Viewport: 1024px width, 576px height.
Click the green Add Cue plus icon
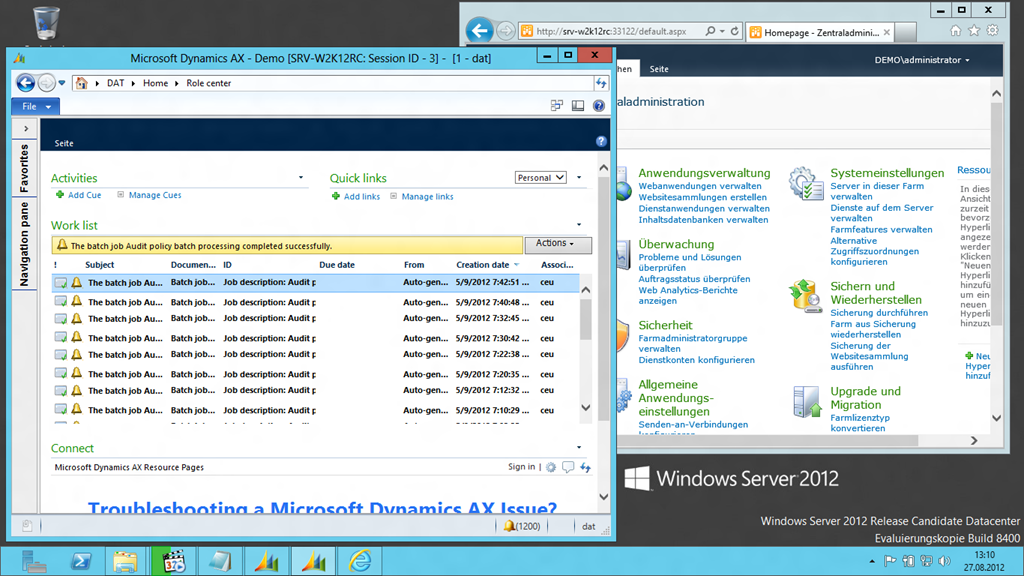tap(58, 195)
